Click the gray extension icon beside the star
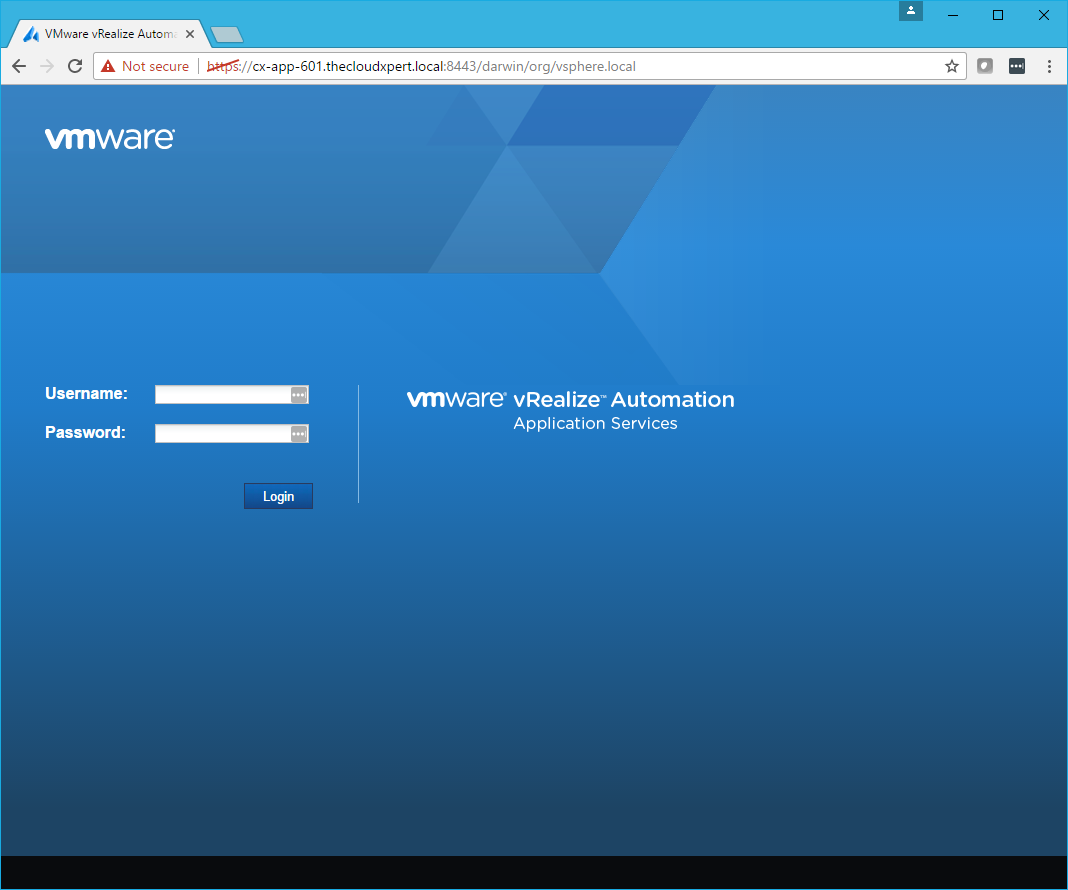Image resolution: width=1068 pixels, height=890 pixels. (985, 66)
